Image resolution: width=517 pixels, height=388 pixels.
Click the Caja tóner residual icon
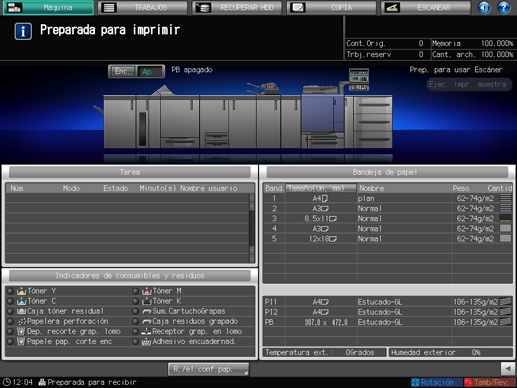click(21, 311)
